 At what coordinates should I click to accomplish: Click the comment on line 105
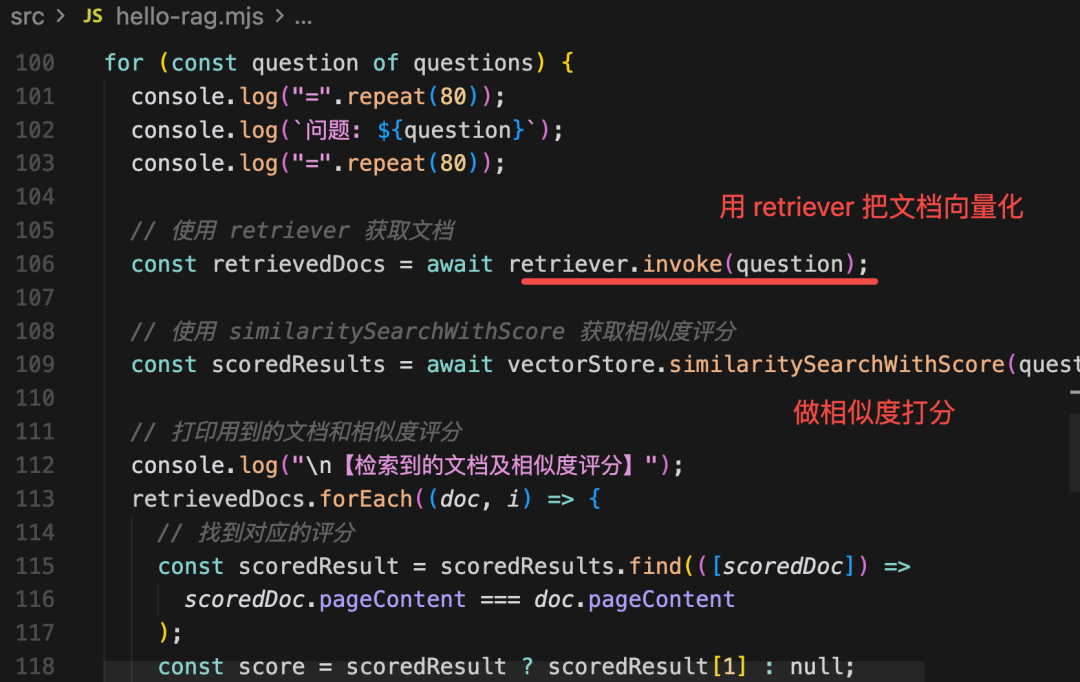click(292, 231)
